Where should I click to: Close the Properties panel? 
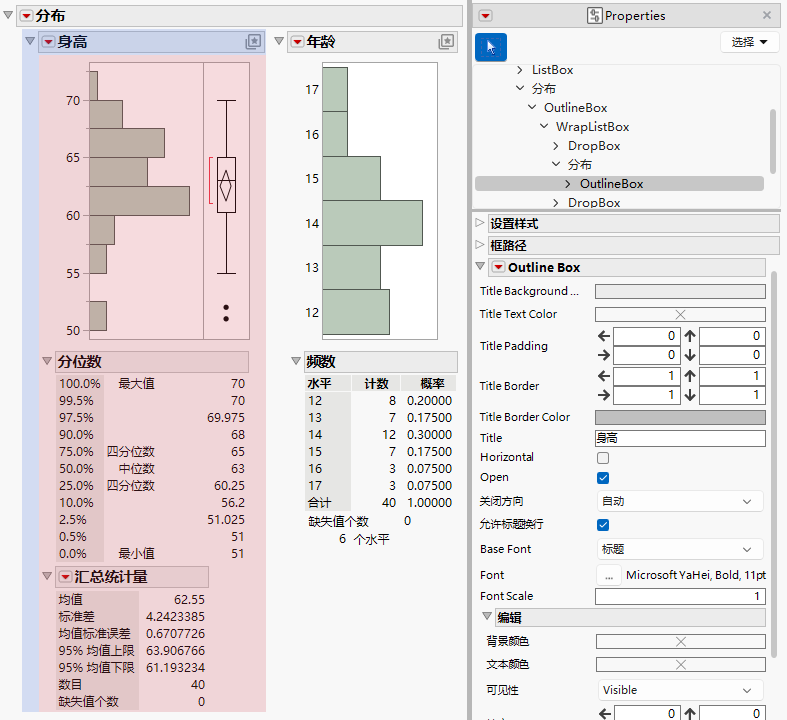766,16
